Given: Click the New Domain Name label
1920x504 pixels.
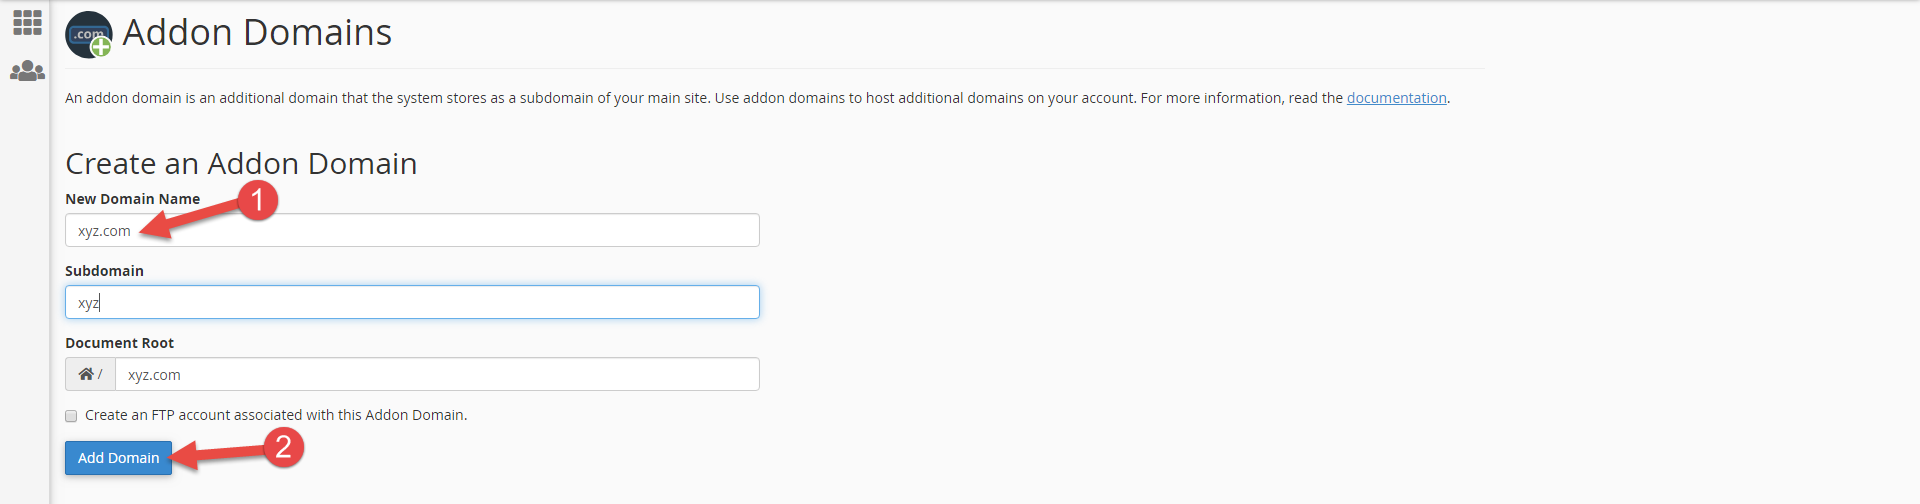Looking at the screenshot, I should point(132,199).
